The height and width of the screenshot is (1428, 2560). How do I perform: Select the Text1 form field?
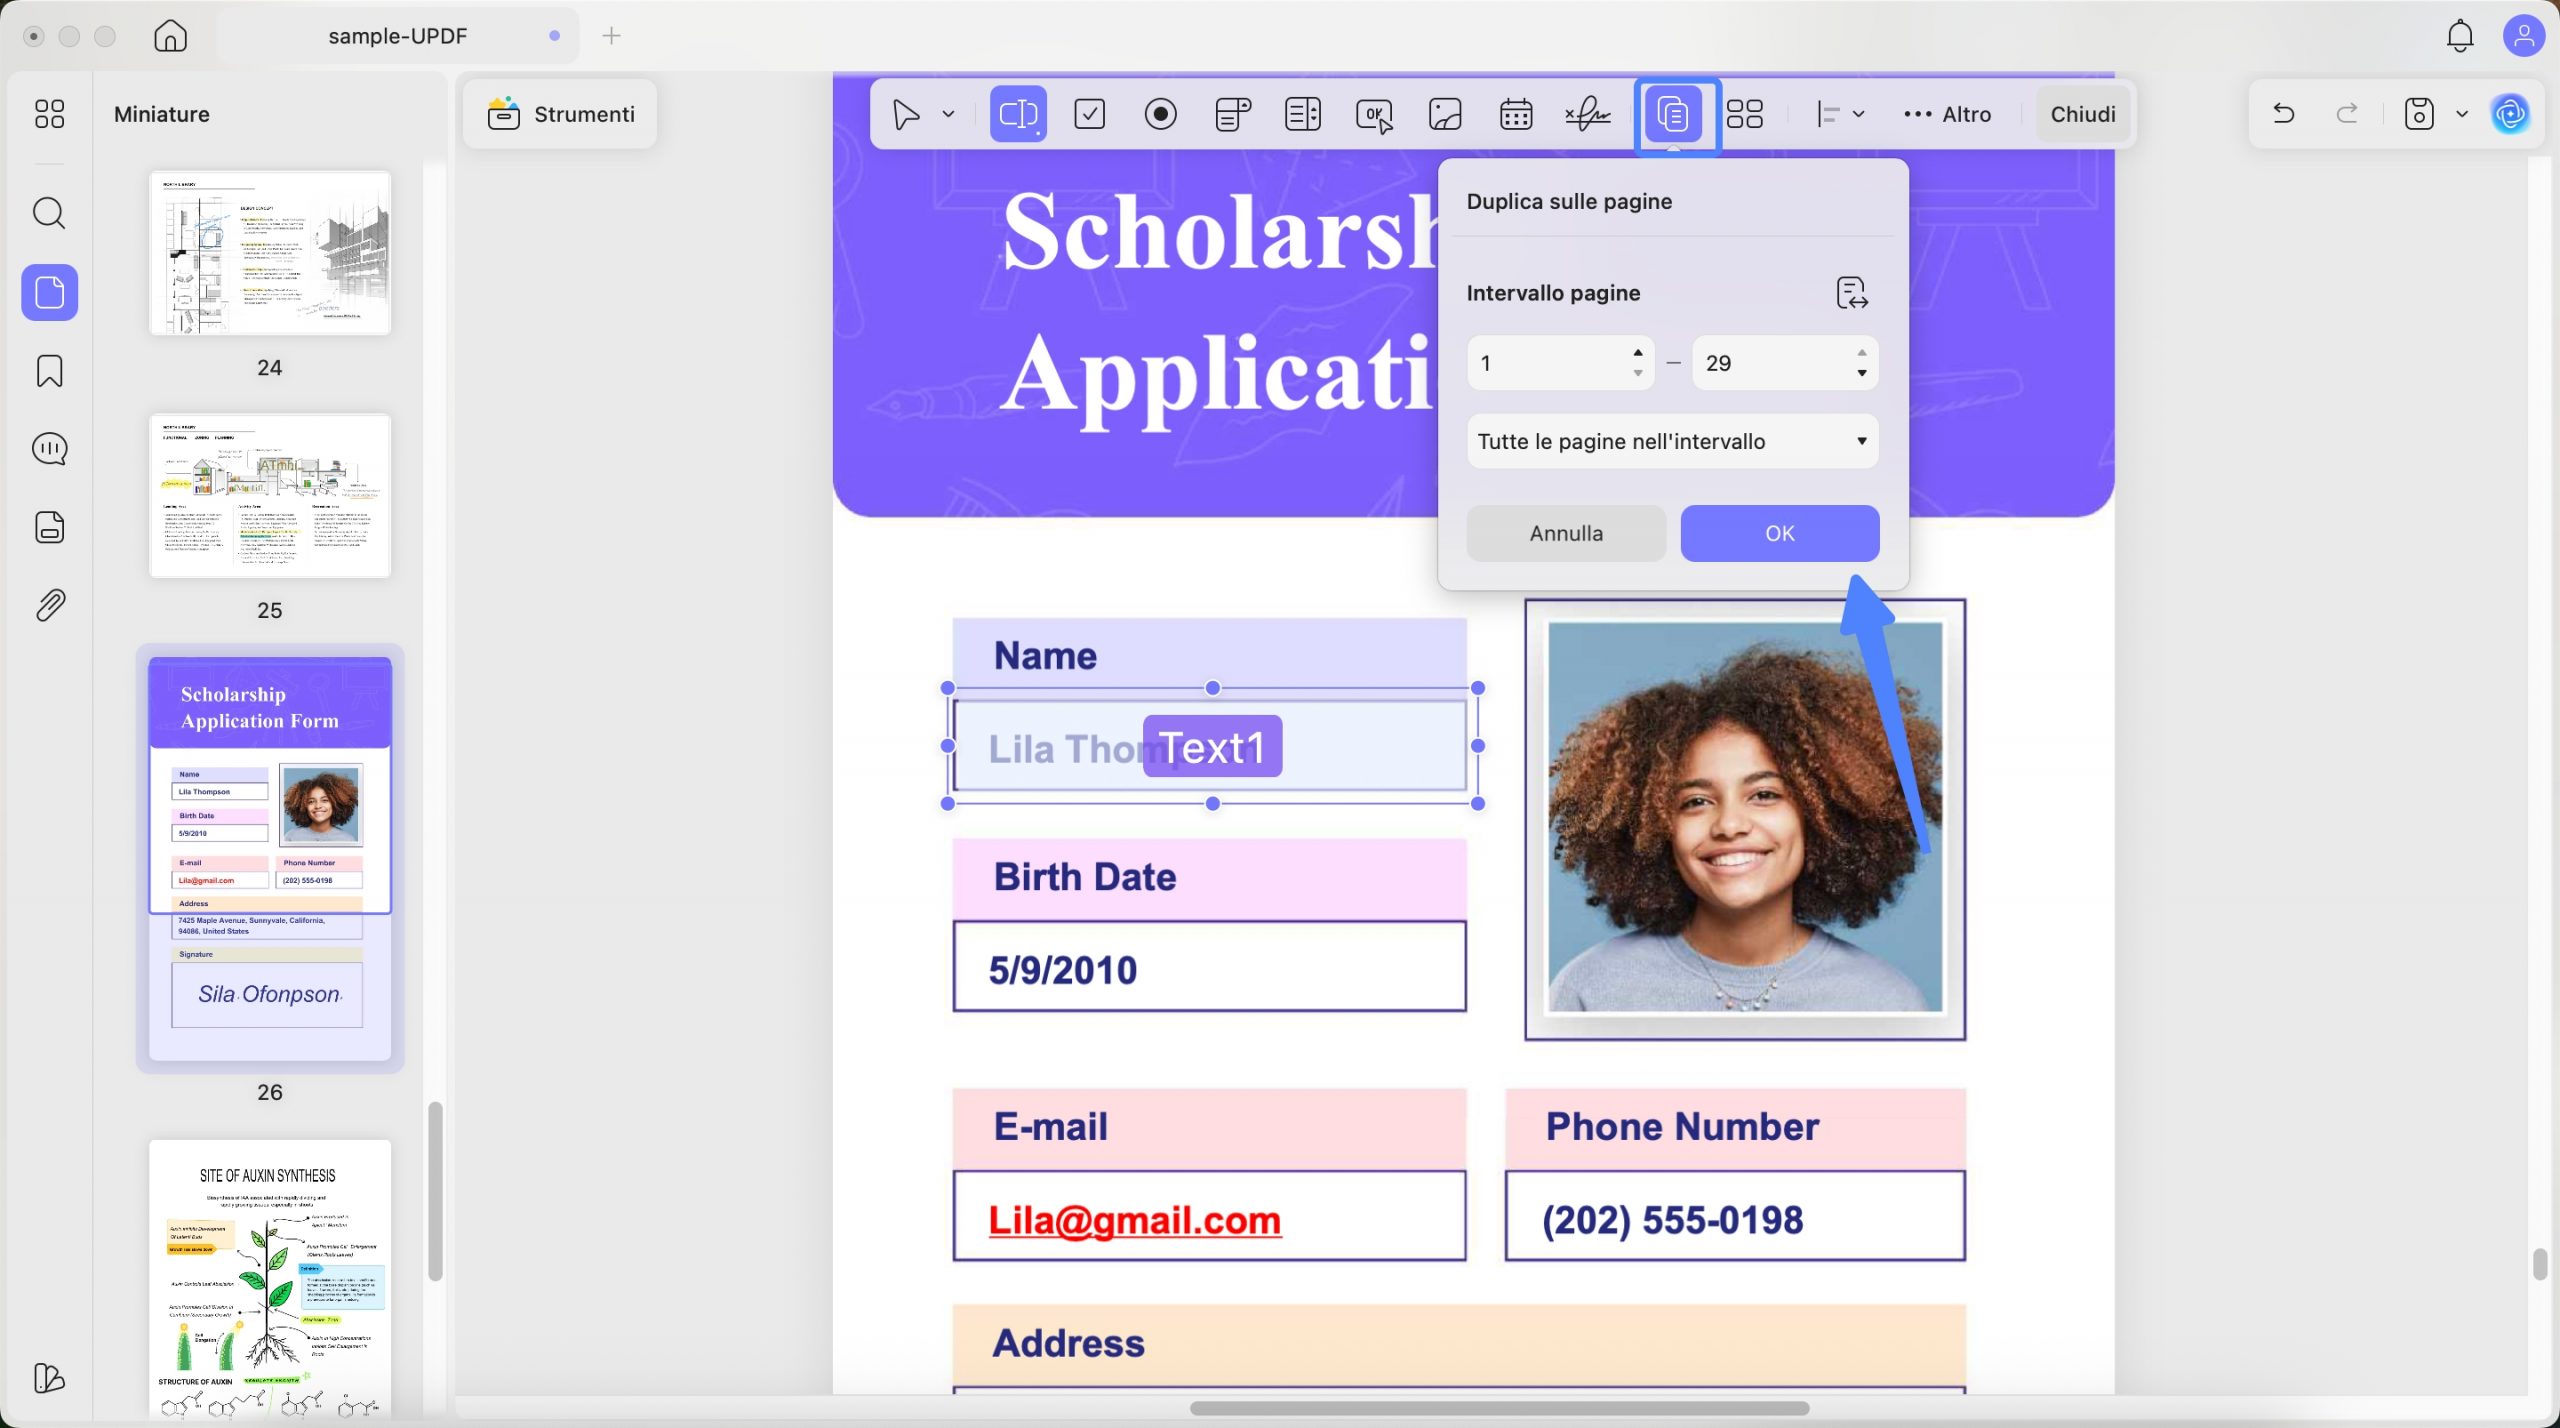pyautogui.click(x=1212, y=746)
